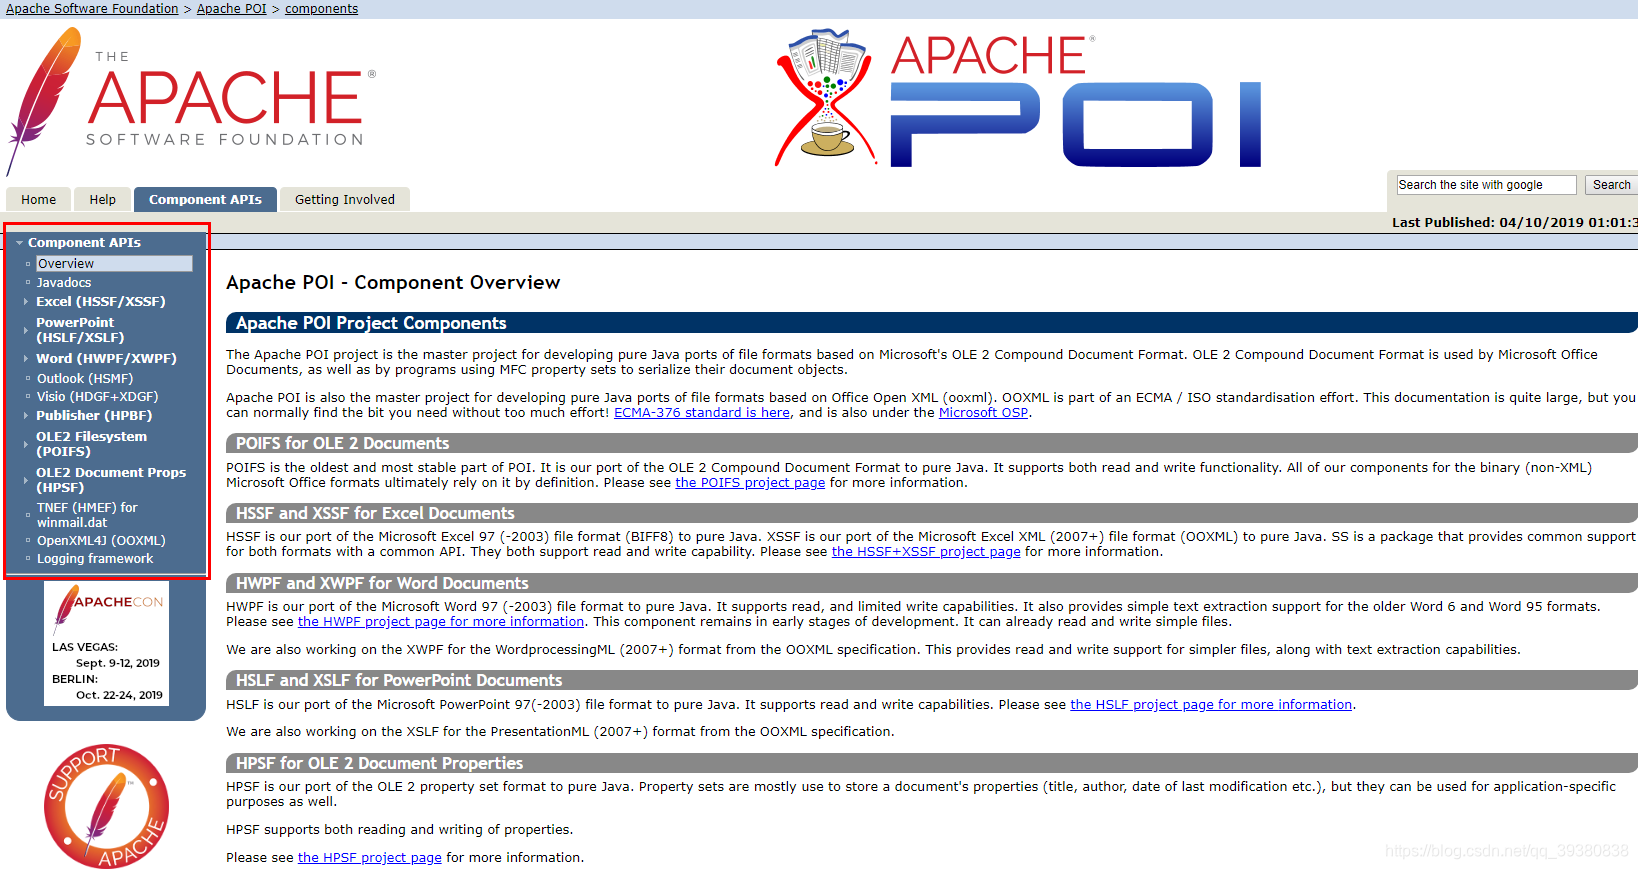Image resolution: width=1638 pixels, height=869 pixels.
Task: Follow the Microsoft OSP link
Action: [x=983, y=413]
